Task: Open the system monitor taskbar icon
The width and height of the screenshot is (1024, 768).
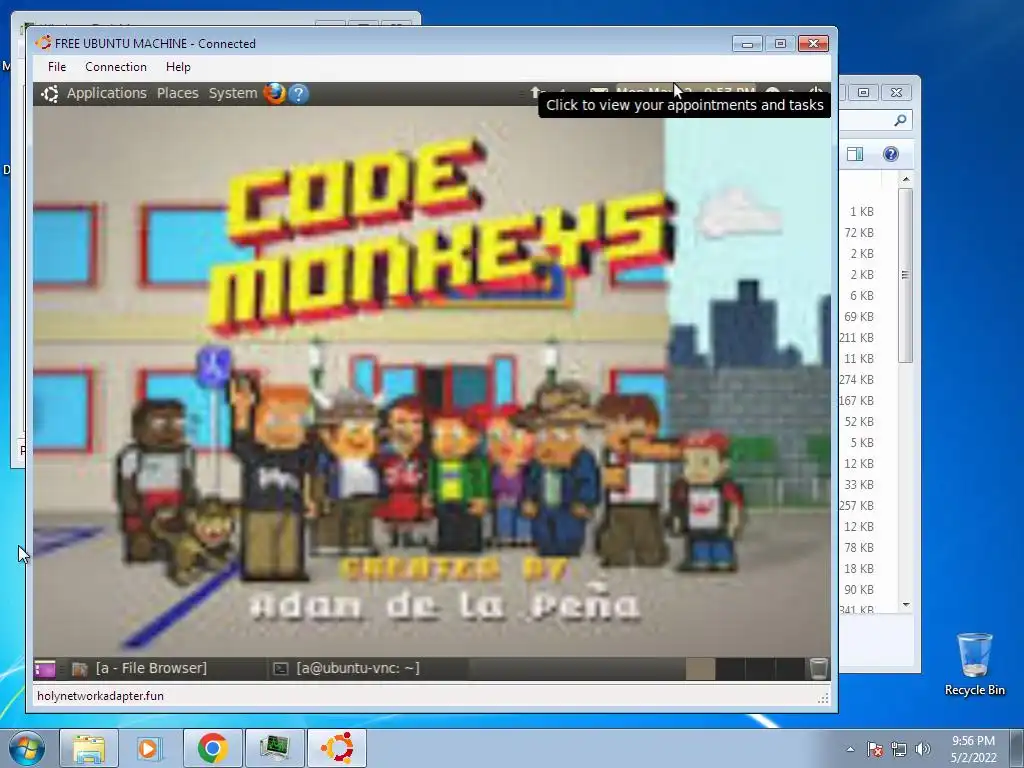Action: coord(274,748)
